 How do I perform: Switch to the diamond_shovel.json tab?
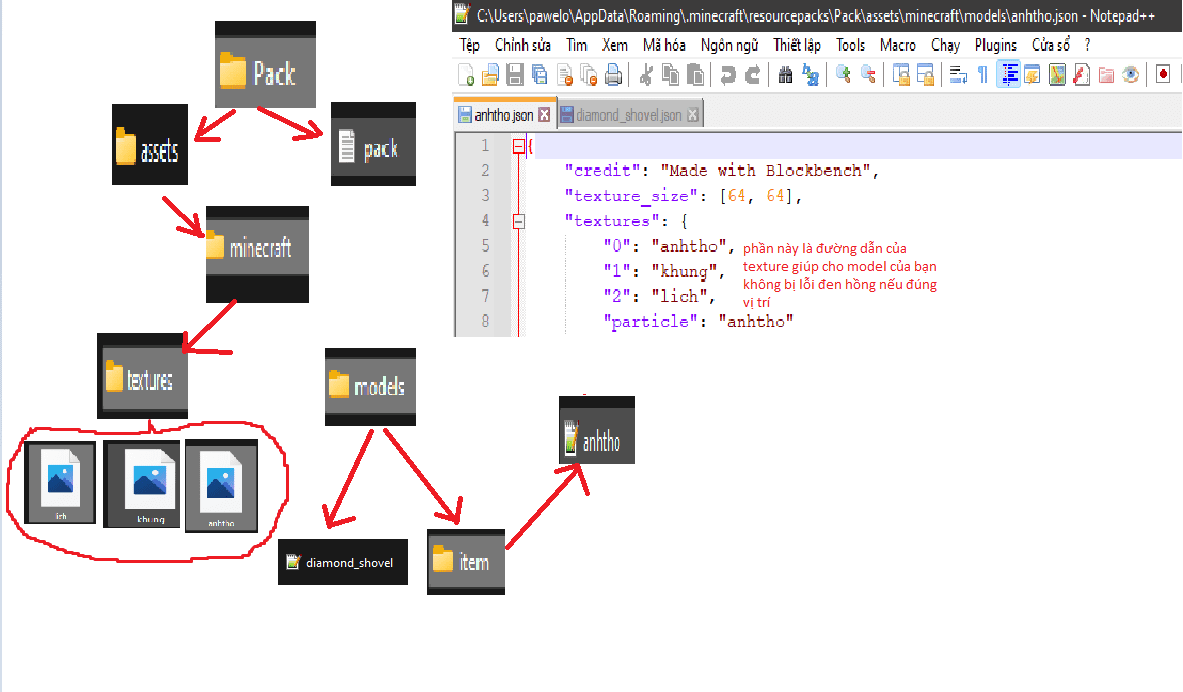[x=628, y=115]
